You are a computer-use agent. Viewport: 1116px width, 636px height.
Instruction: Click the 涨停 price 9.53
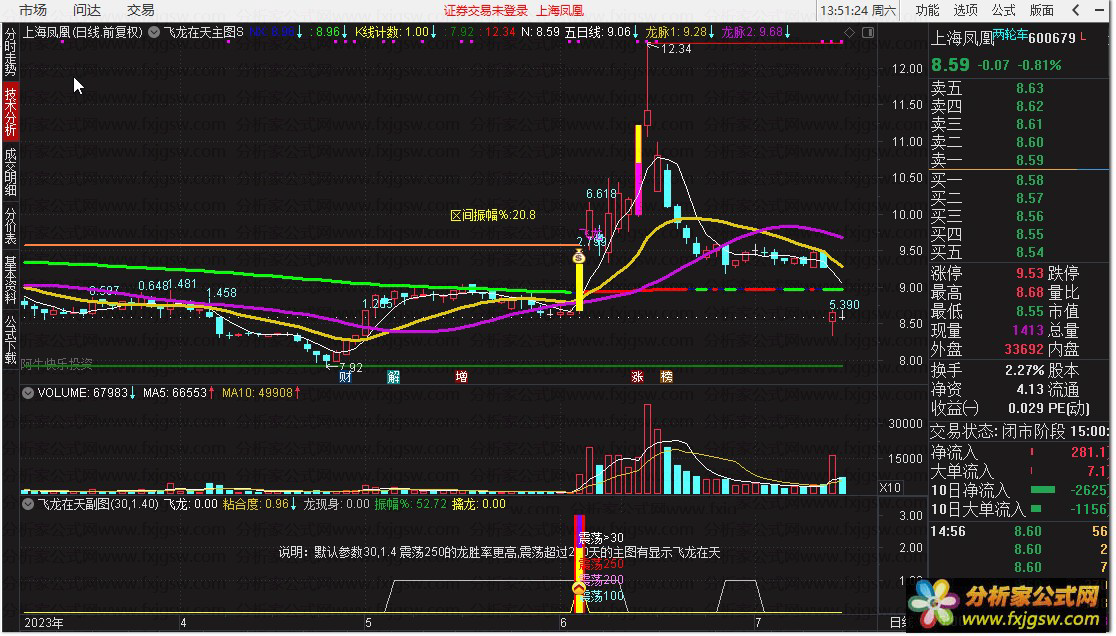pyautogui.click(x=1029, y=274)
